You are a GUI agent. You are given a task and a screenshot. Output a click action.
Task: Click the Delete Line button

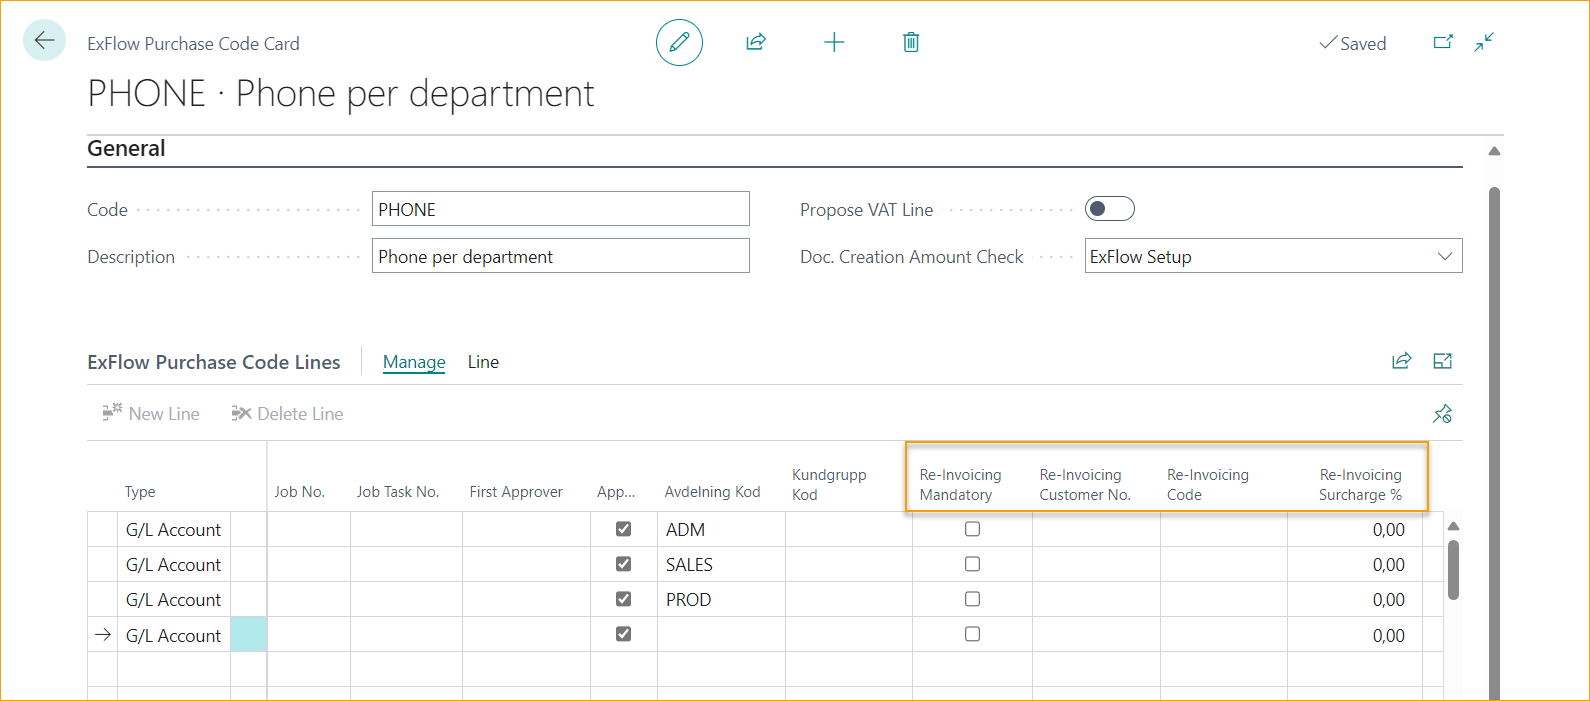click(288, 414)
